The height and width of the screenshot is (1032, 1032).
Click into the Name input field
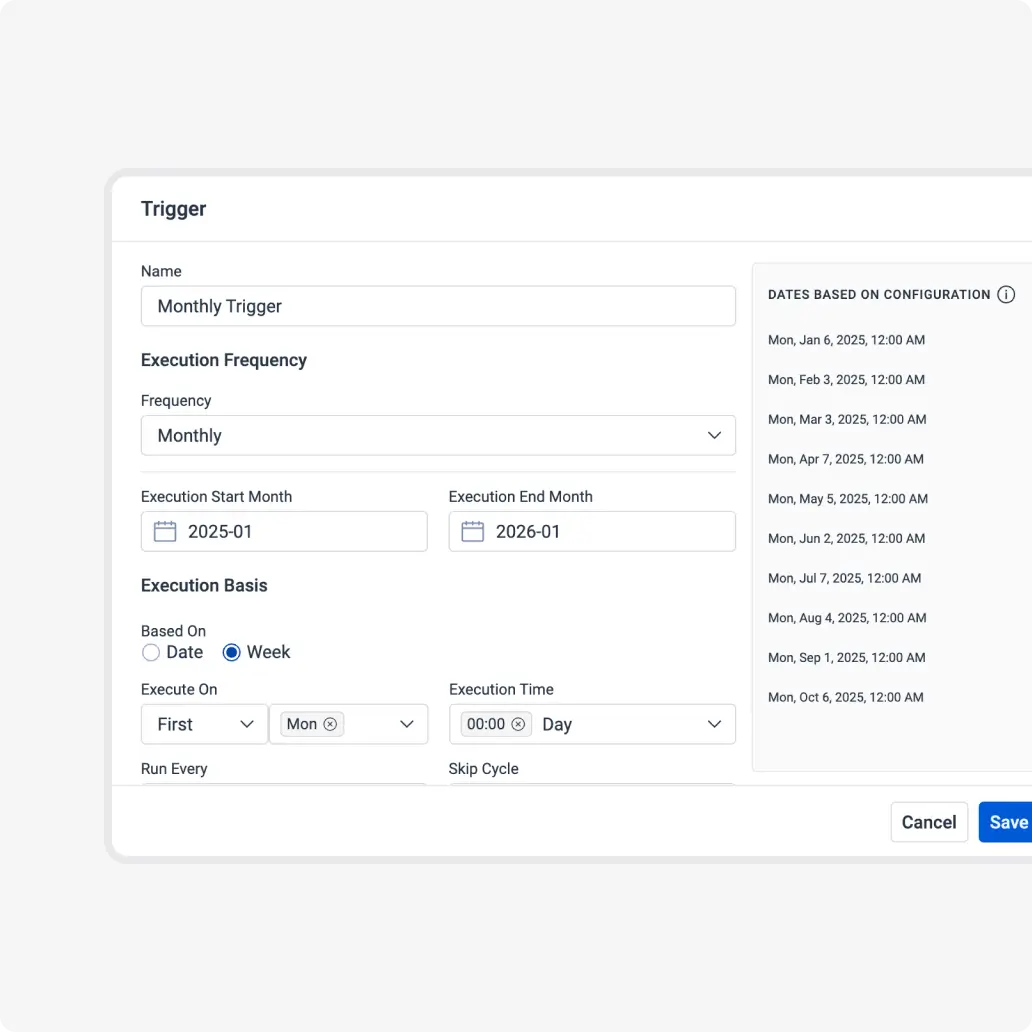438,306
